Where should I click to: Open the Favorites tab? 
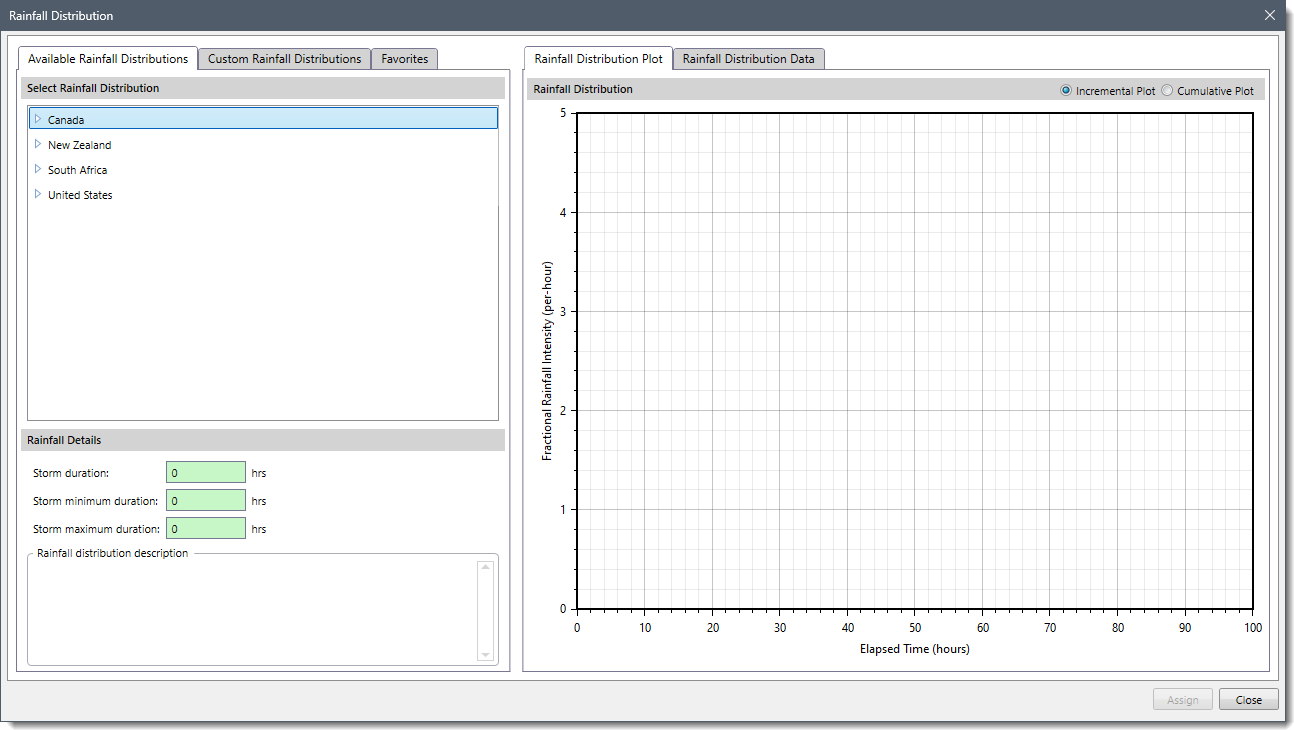coord(404,59)
